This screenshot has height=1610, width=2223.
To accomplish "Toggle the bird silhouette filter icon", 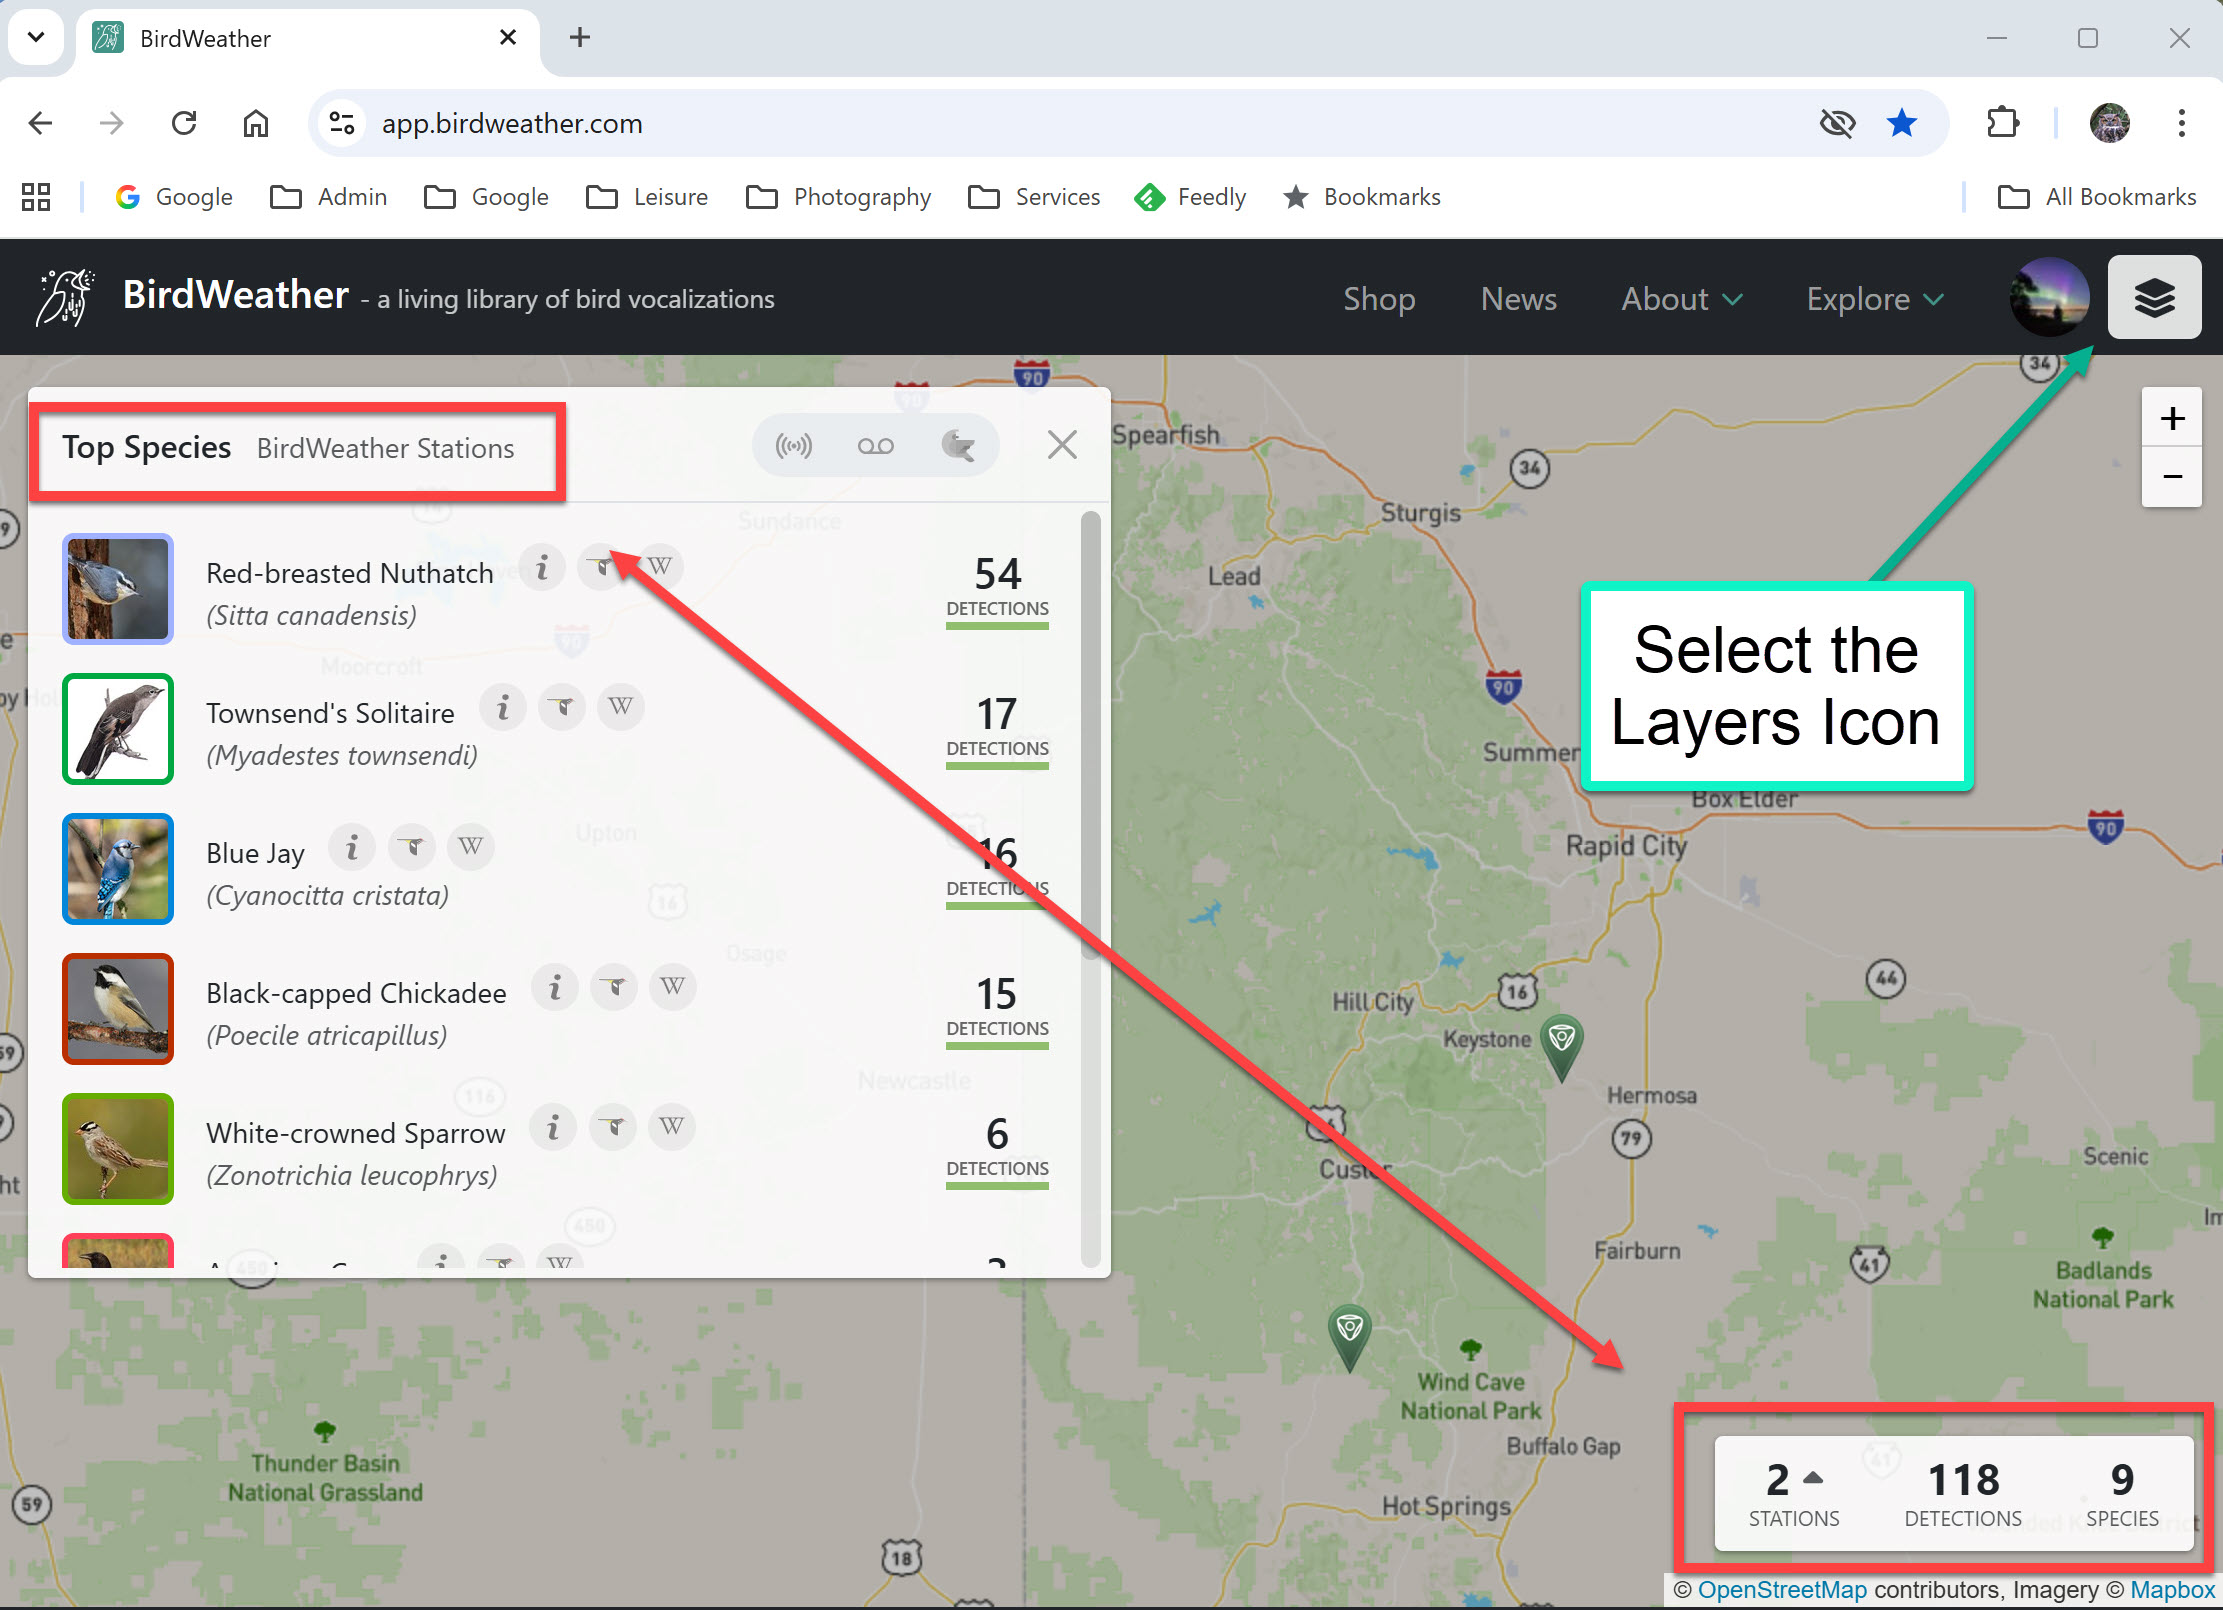I will point(957,446).
